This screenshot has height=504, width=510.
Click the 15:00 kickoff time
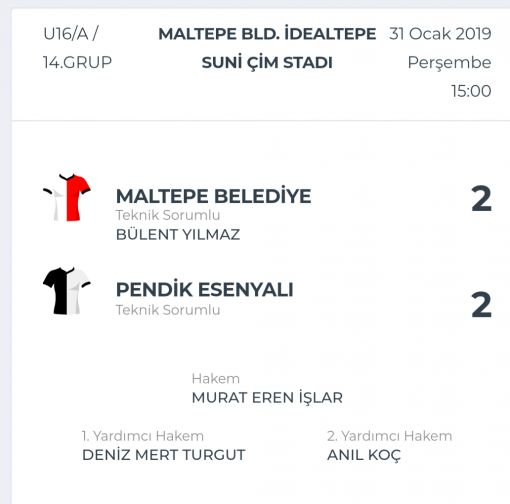pos(471,91)
